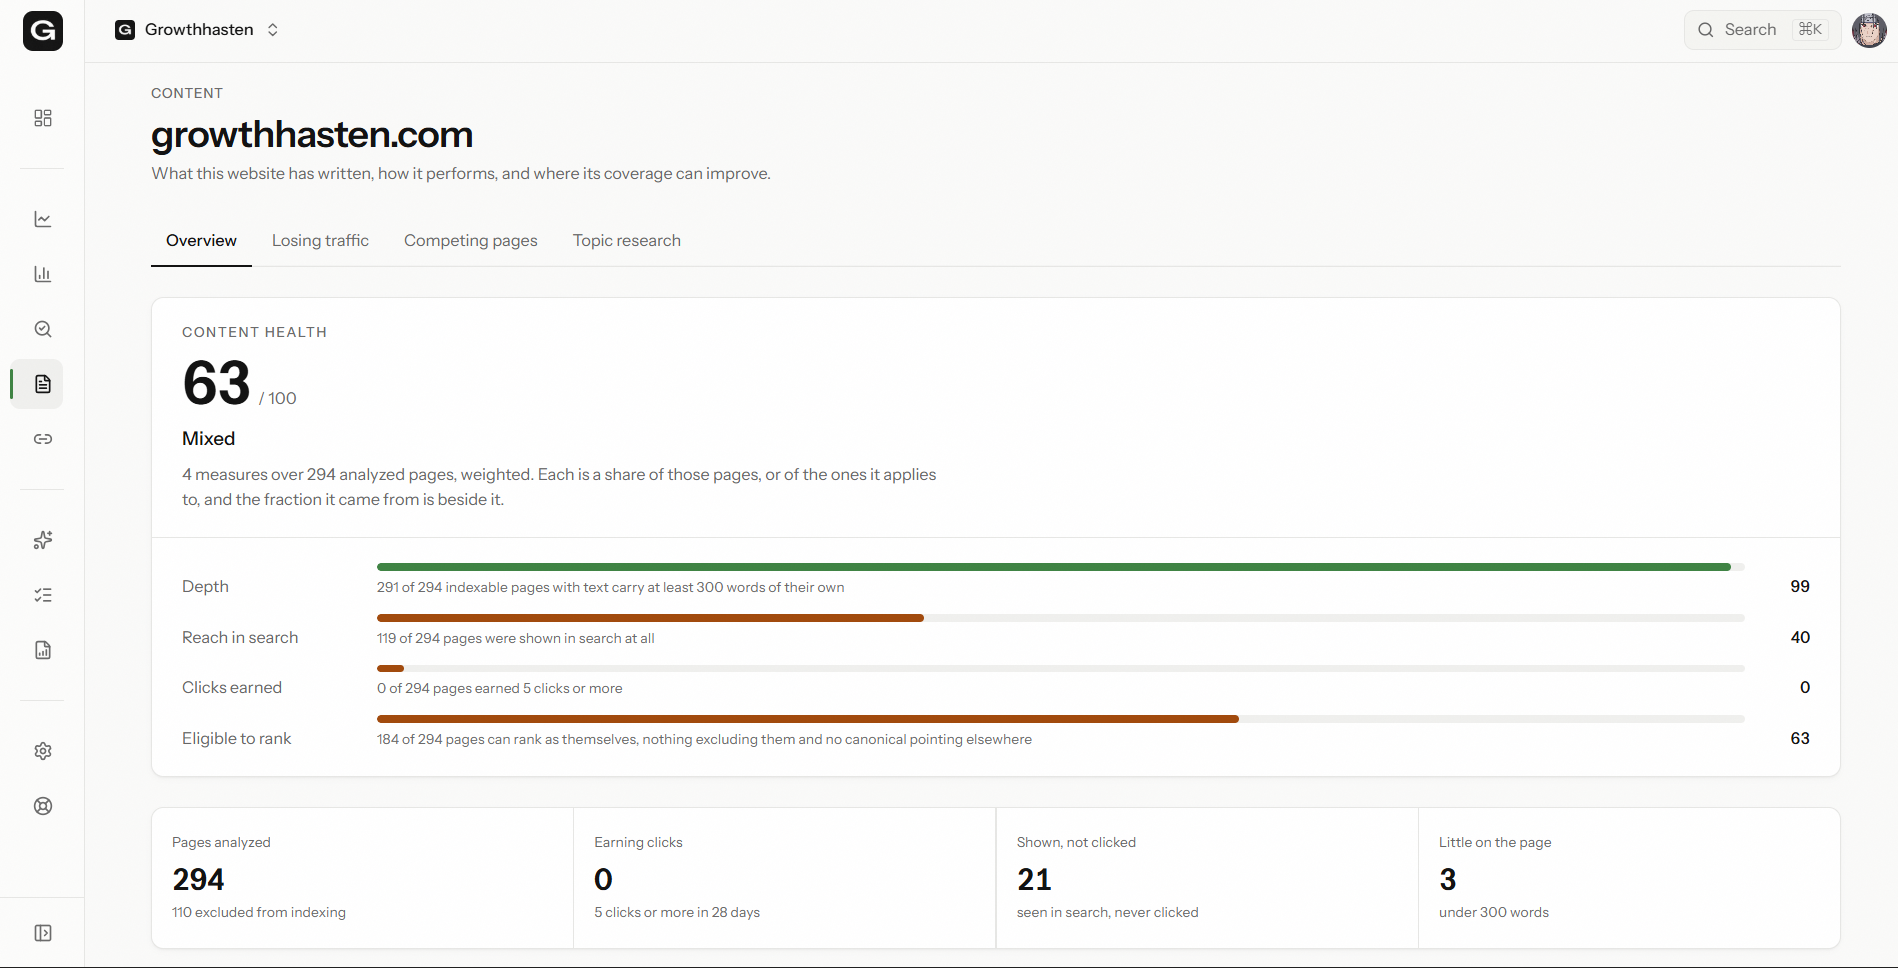Click the Reach in search progress bar
This screenshot has height=968, width=1898.
1060,618
